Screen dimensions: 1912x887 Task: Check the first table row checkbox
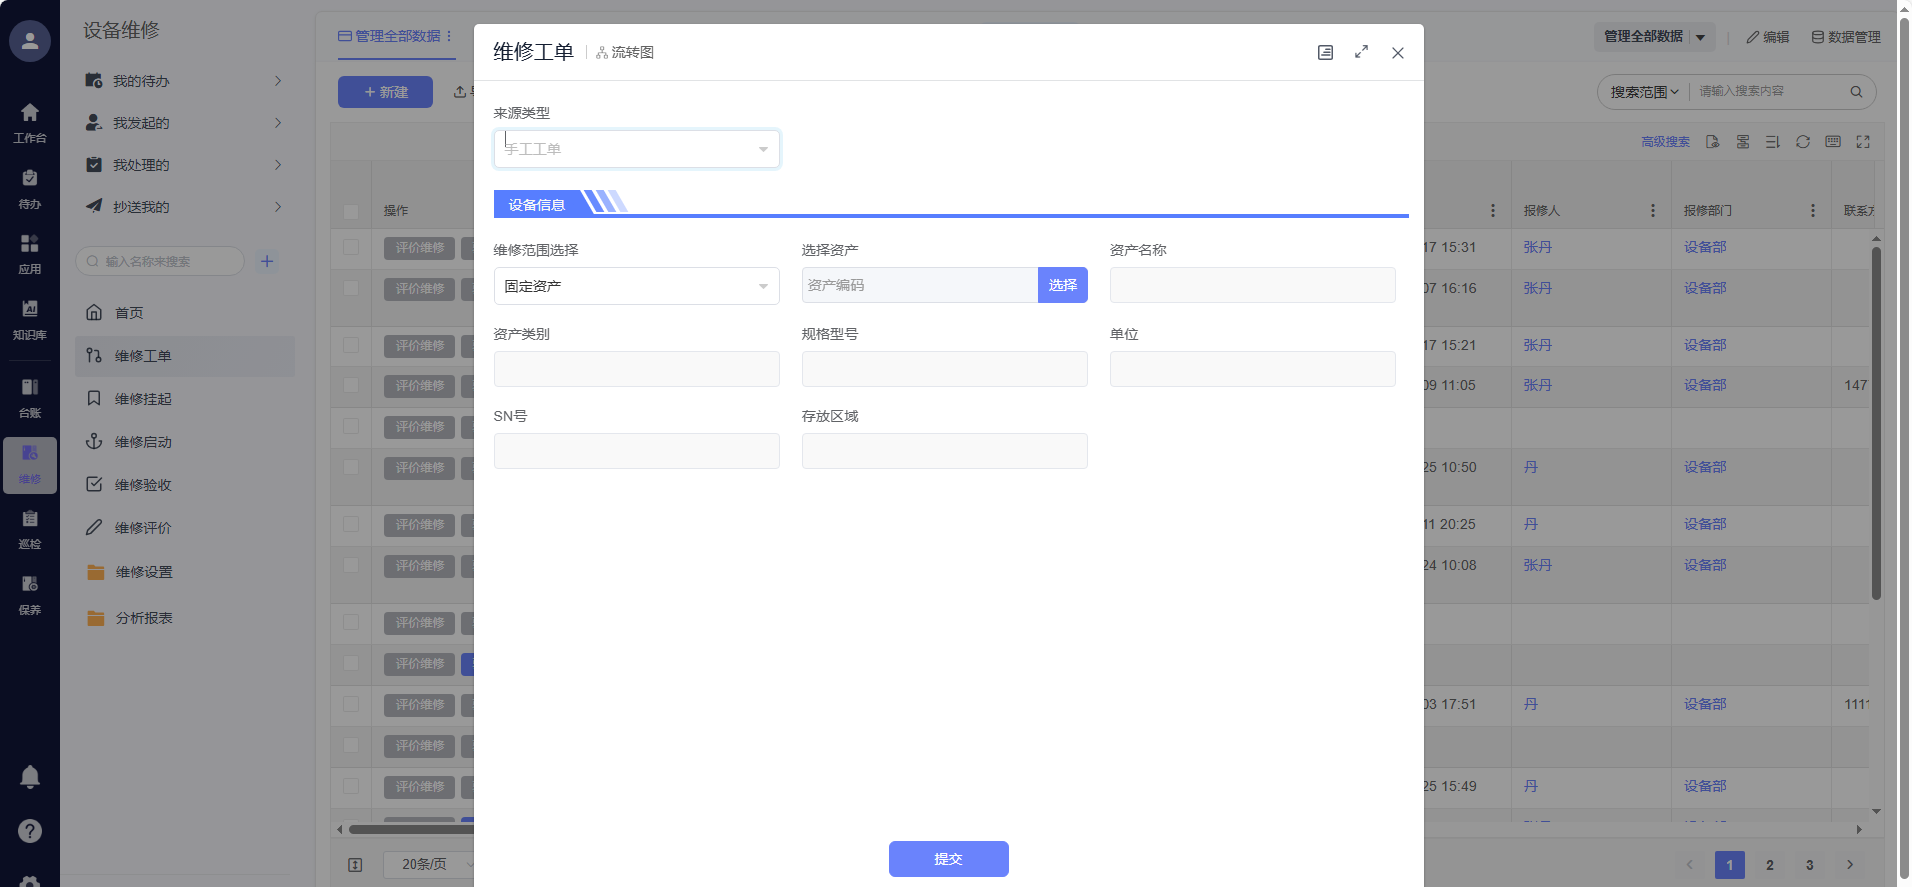(x=351, y=247)
